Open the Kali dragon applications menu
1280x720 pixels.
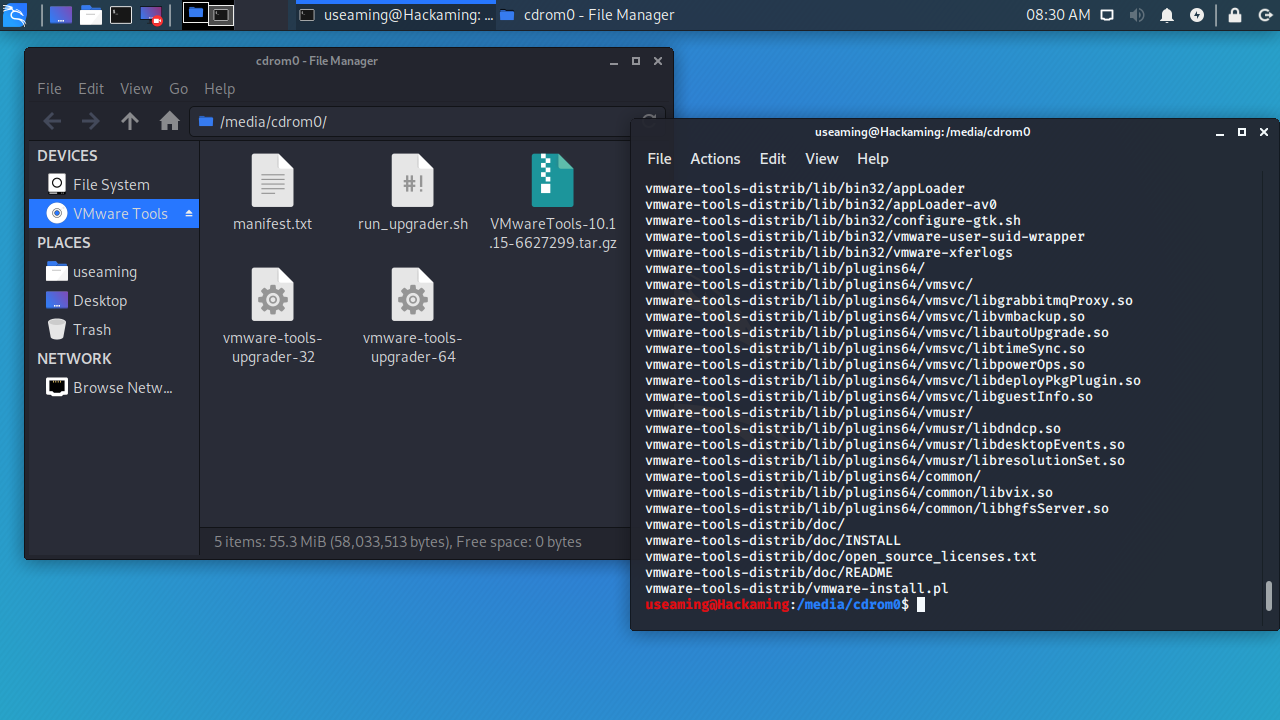[15, 15]
